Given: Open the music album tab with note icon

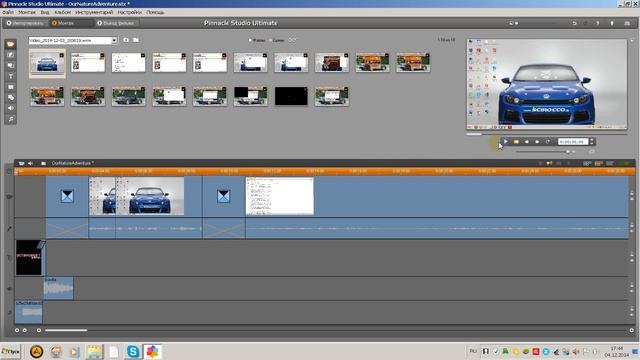Looking at the screenshot, I should pos(10,119).
